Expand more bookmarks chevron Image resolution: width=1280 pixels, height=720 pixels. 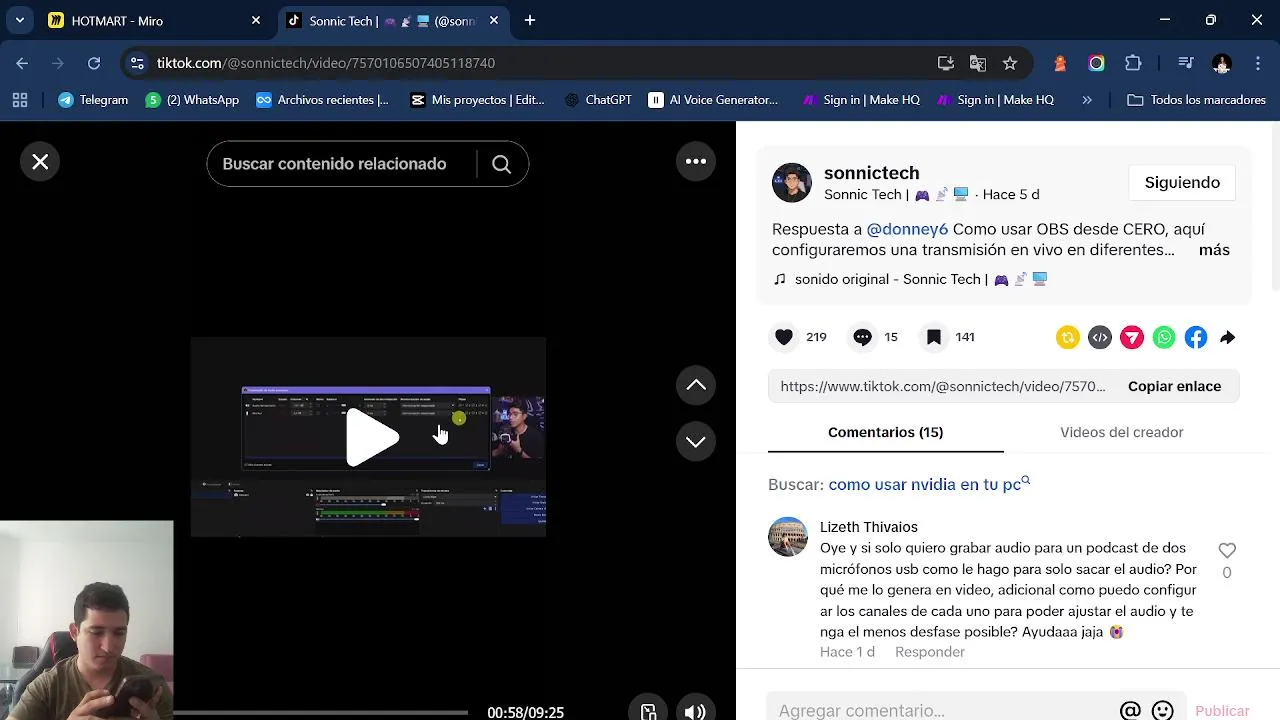[x=1087, y=100]
